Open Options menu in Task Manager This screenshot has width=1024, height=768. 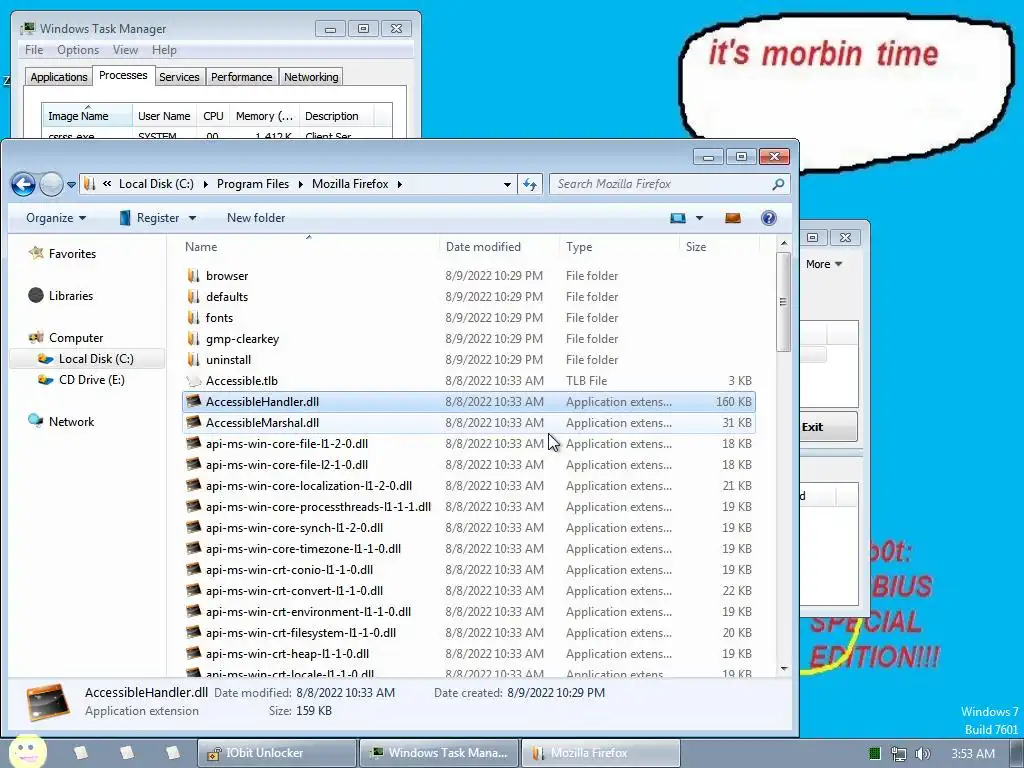coord(78,50)
